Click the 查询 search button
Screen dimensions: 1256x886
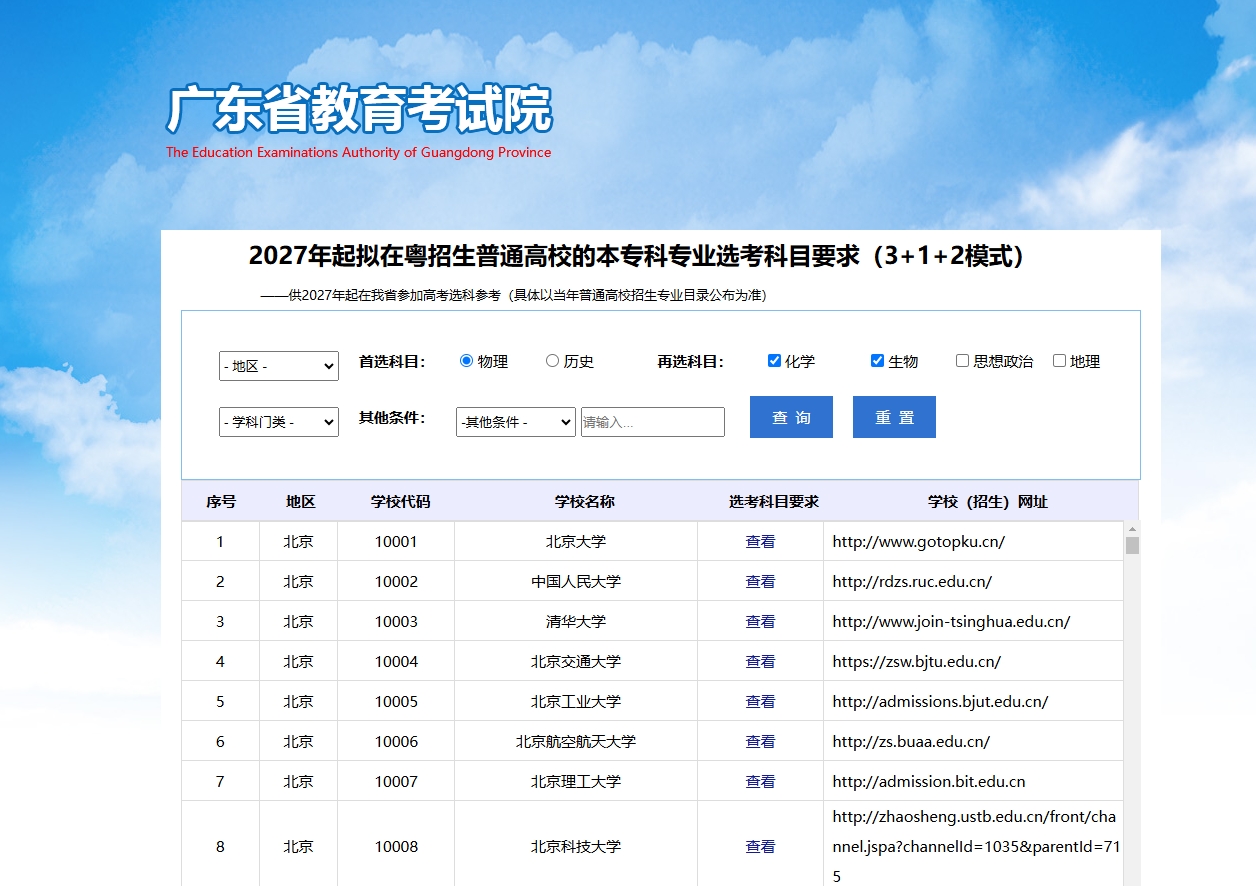point(790,416)
